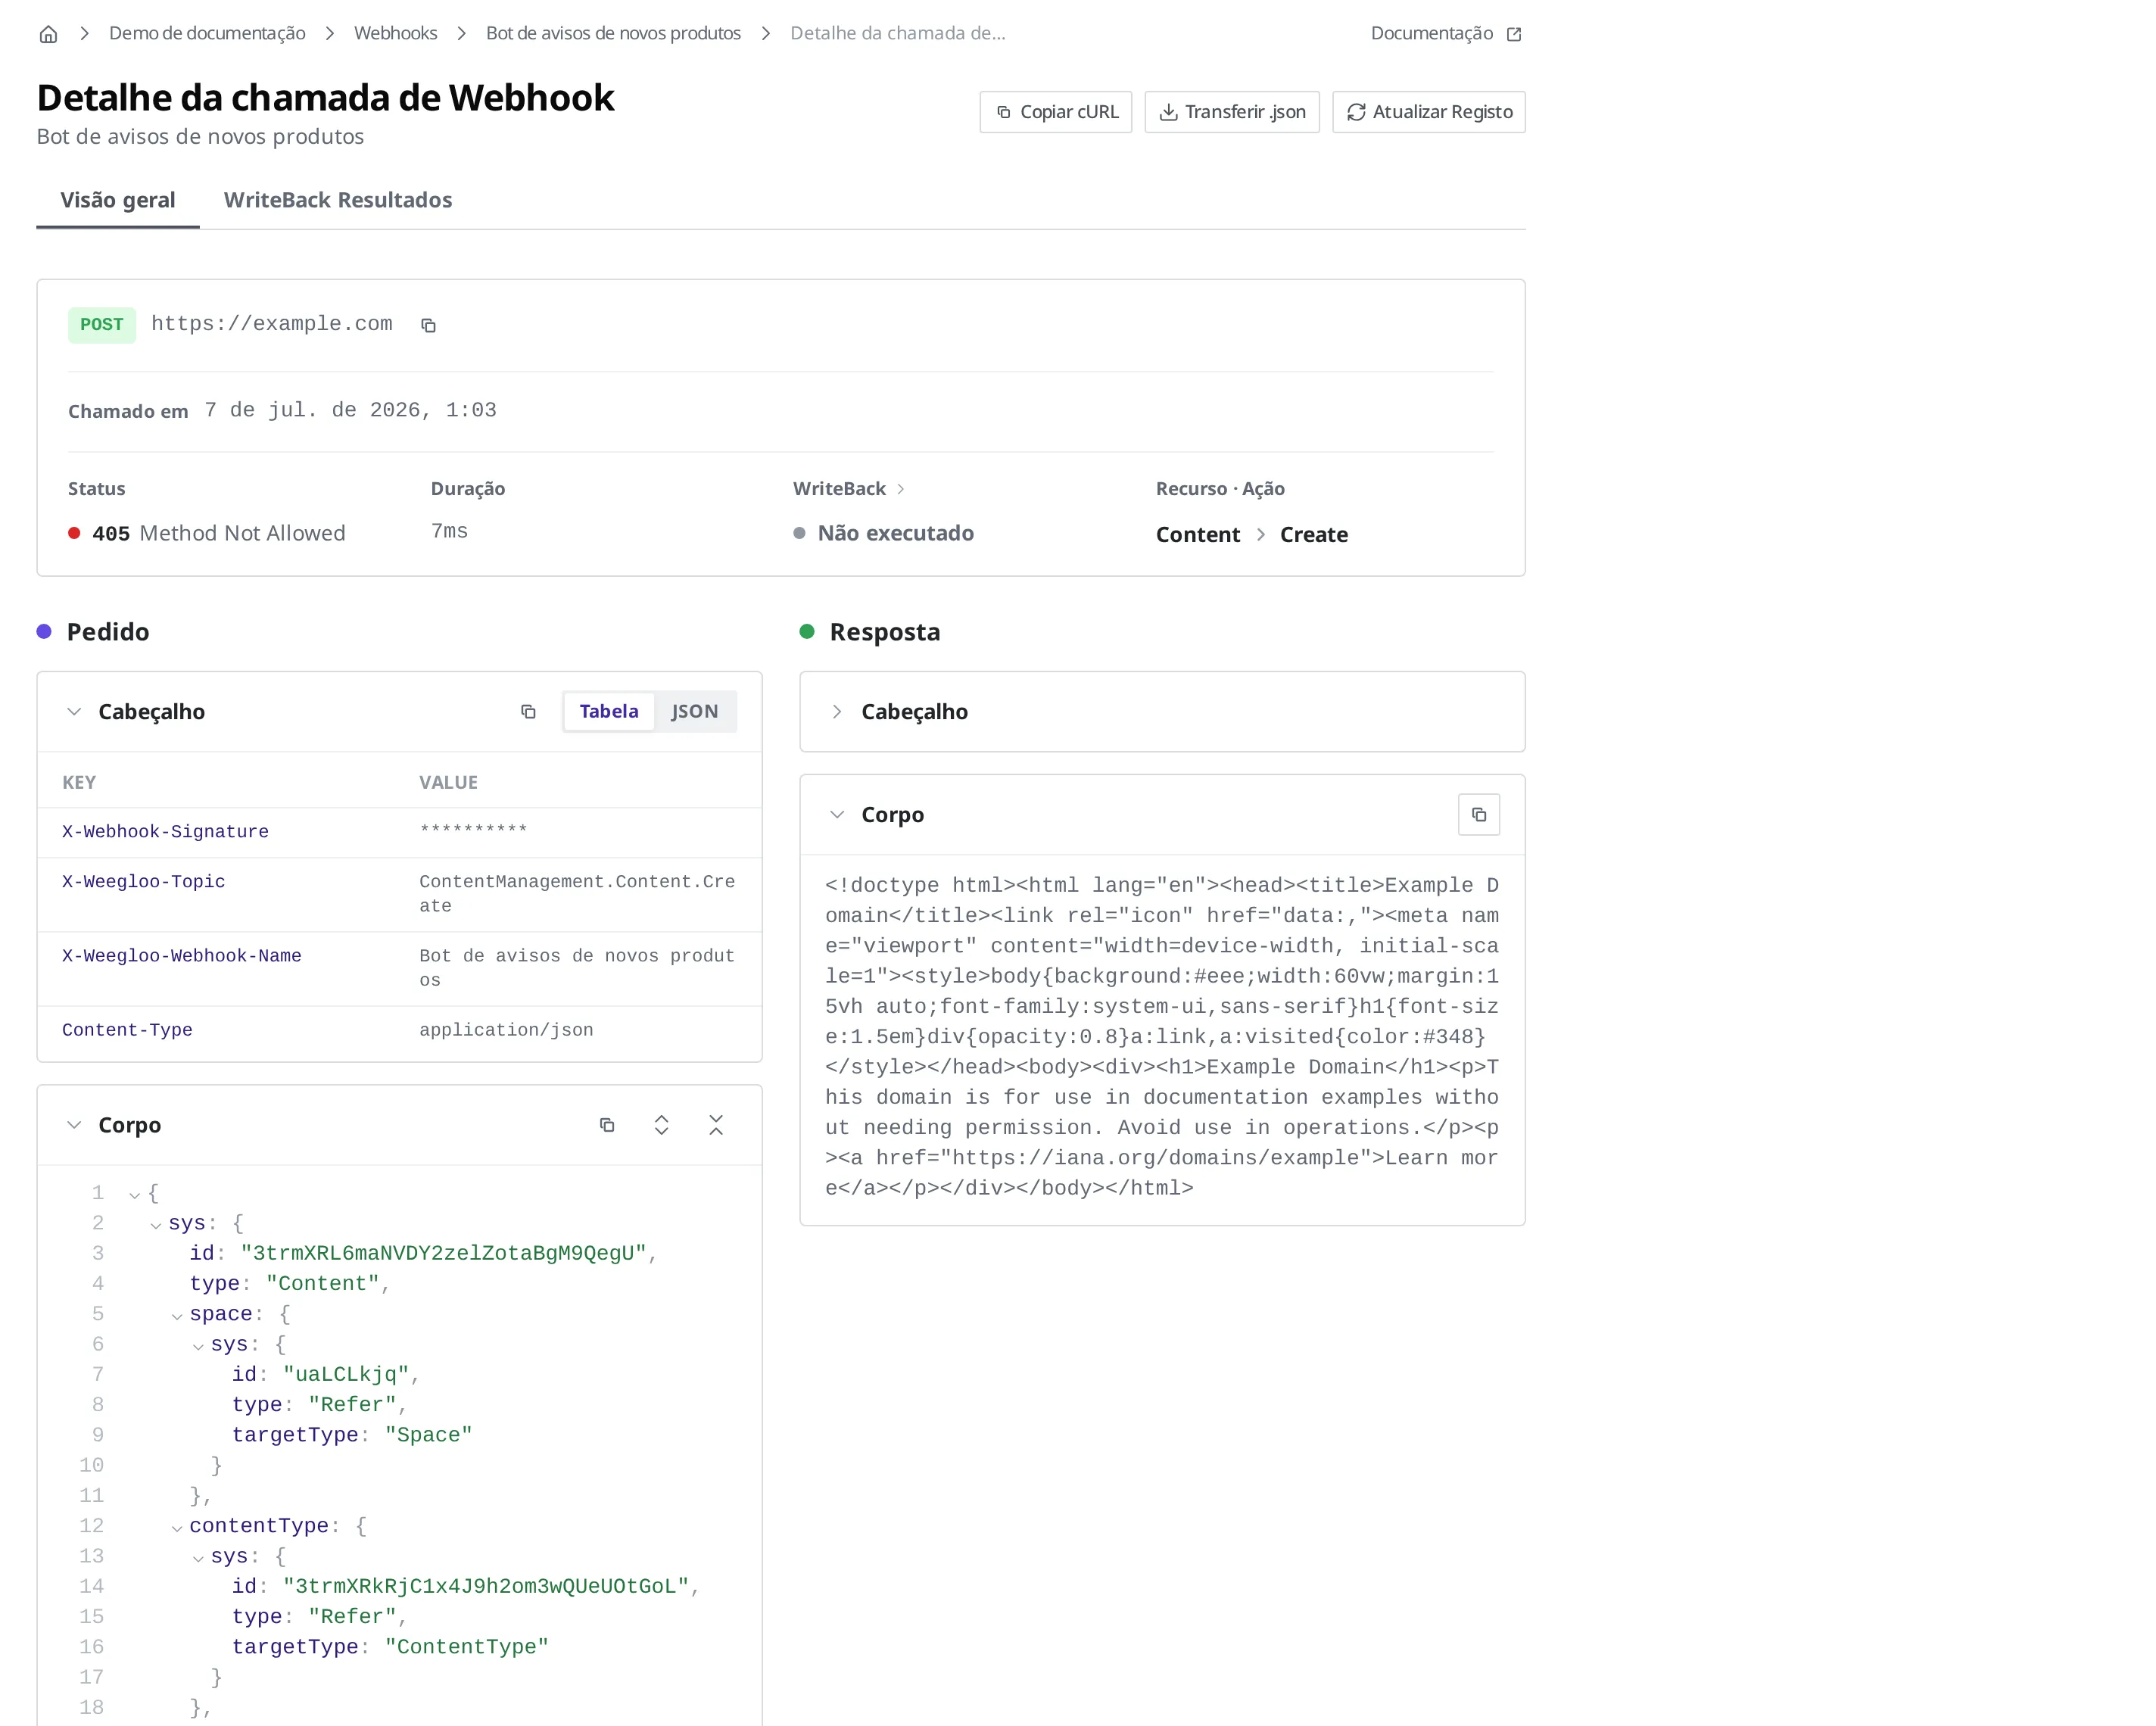Image resolution: width=2156 pixels, height=1726 pixels.
Task: Click the Create action label
Action: (1314, 535)
